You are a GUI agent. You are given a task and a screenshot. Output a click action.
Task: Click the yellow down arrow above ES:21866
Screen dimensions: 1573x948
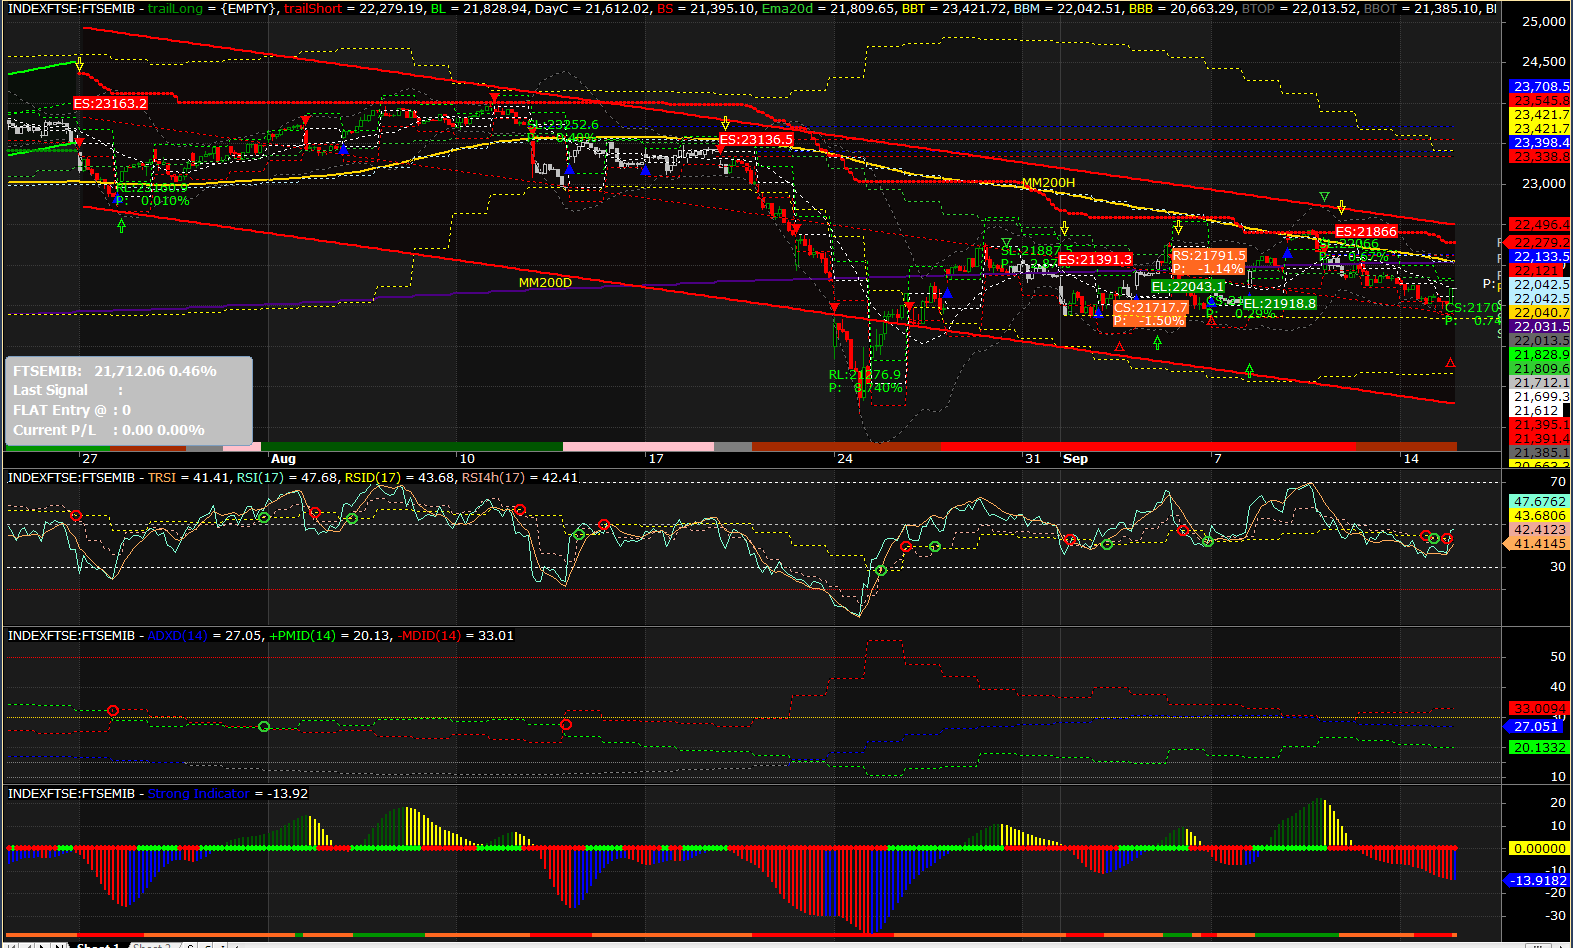1342,208
